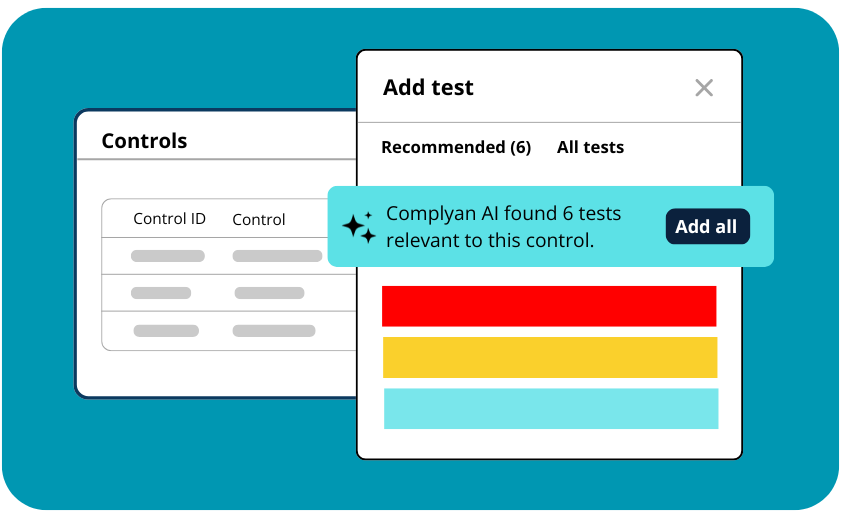Viewport: 841px width, 518px height.
Task: Select first row's Control ID placeholder
Action: pos(168,256)
